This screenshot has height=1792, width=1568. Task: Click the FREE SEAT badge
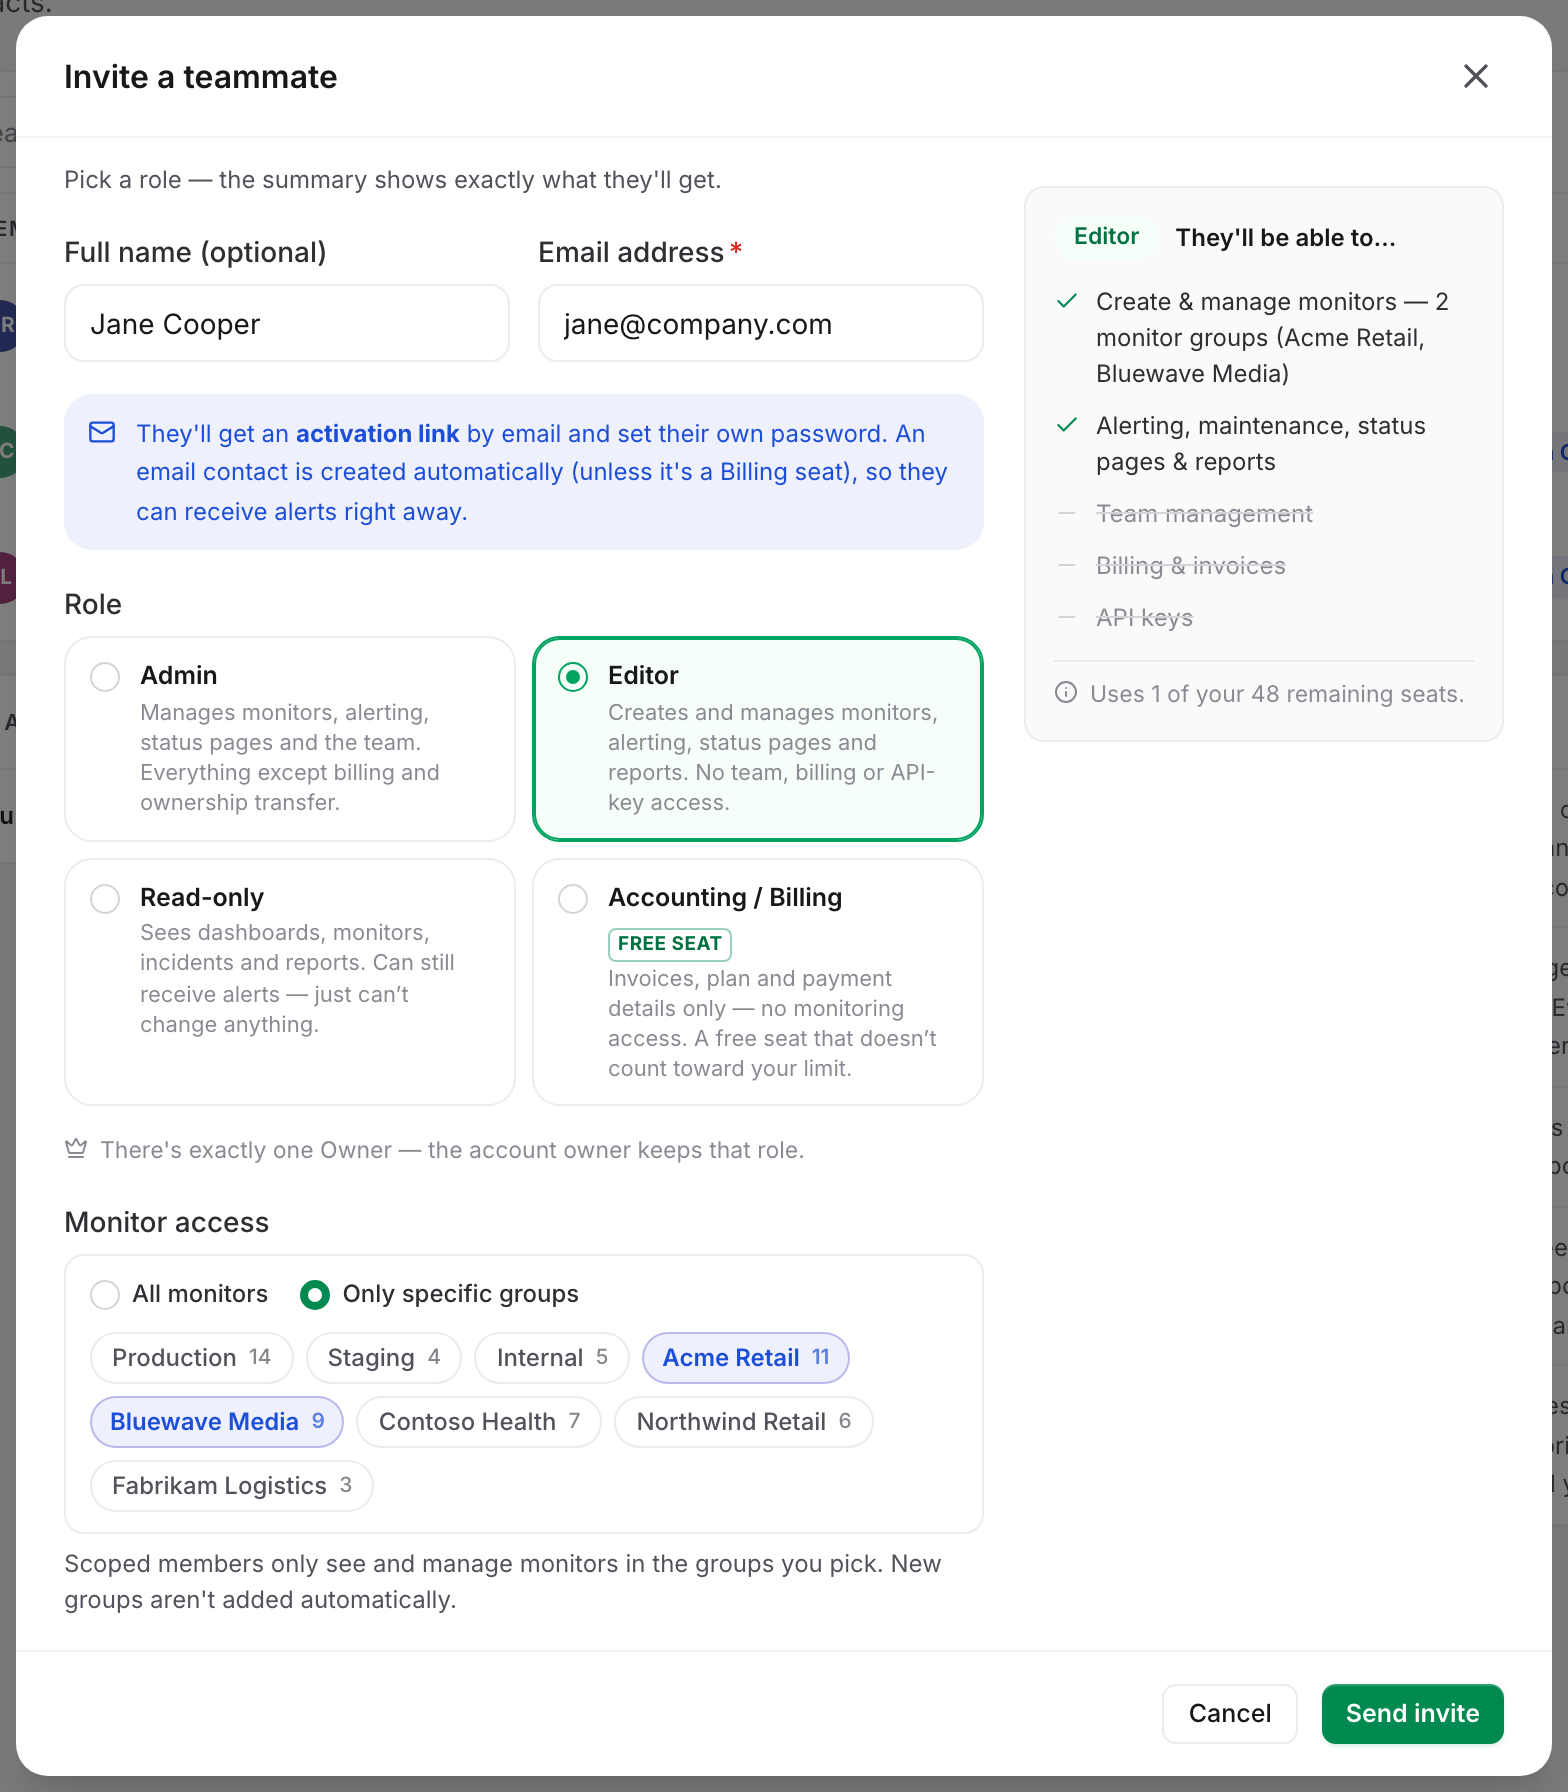point(670,944)
